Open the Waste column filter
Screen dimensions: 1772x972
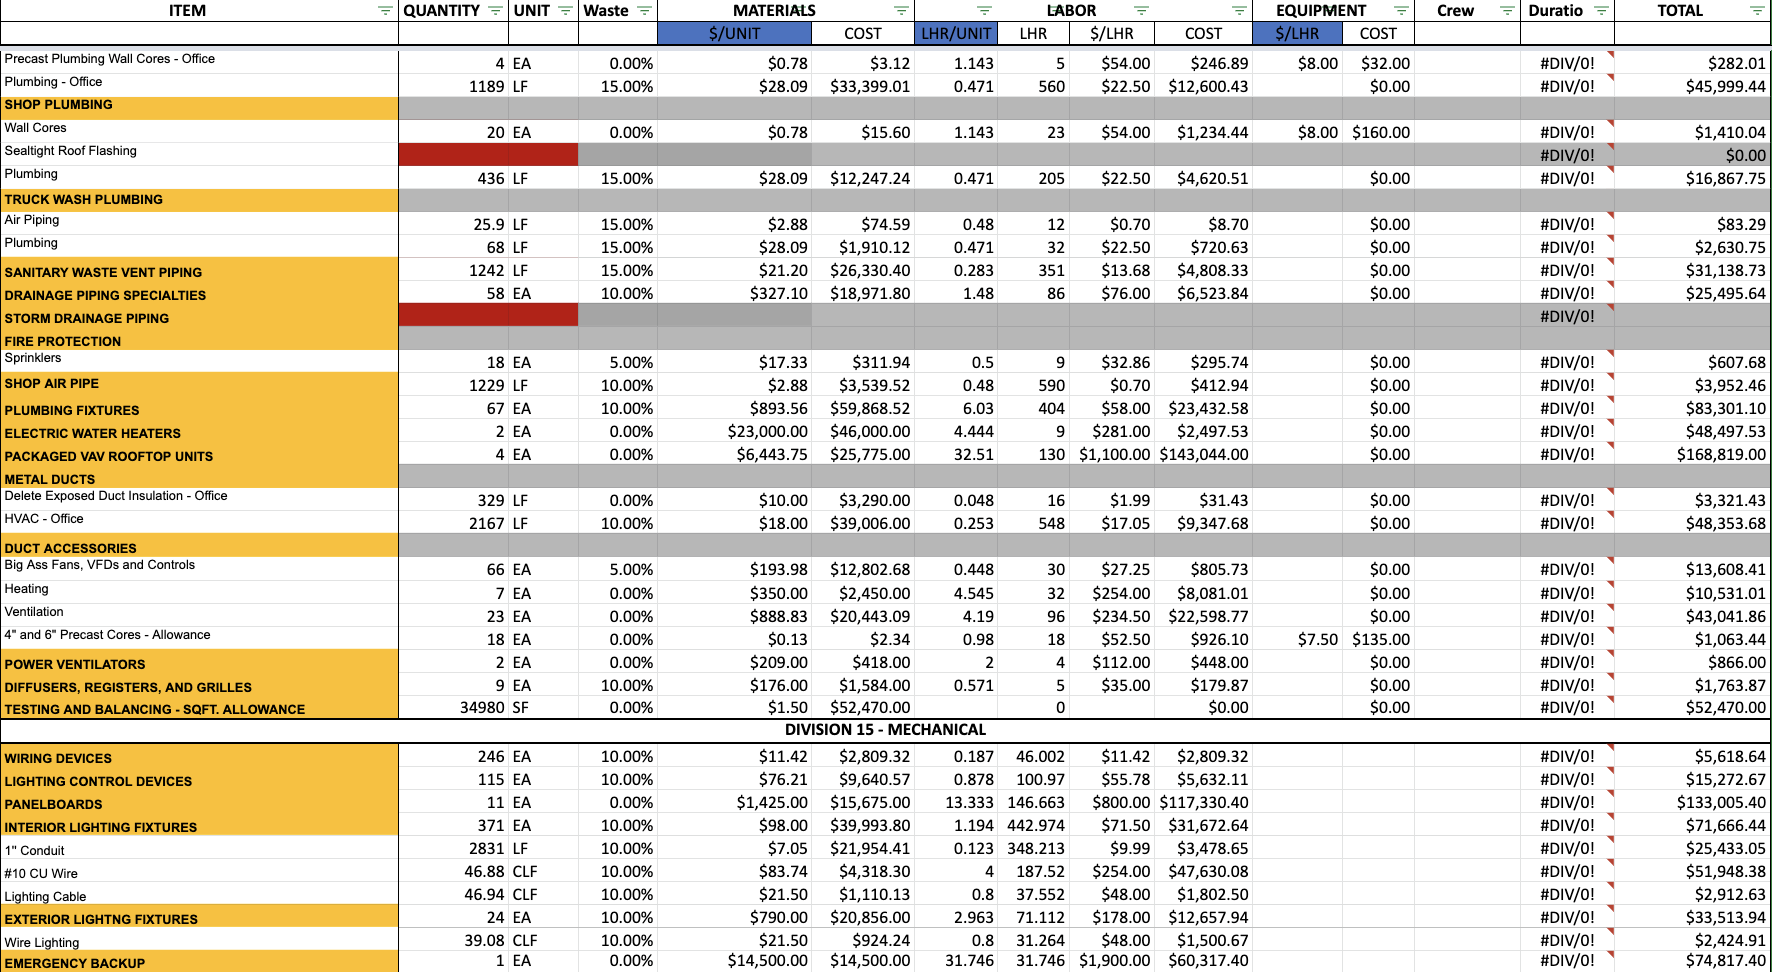(644, 10)
